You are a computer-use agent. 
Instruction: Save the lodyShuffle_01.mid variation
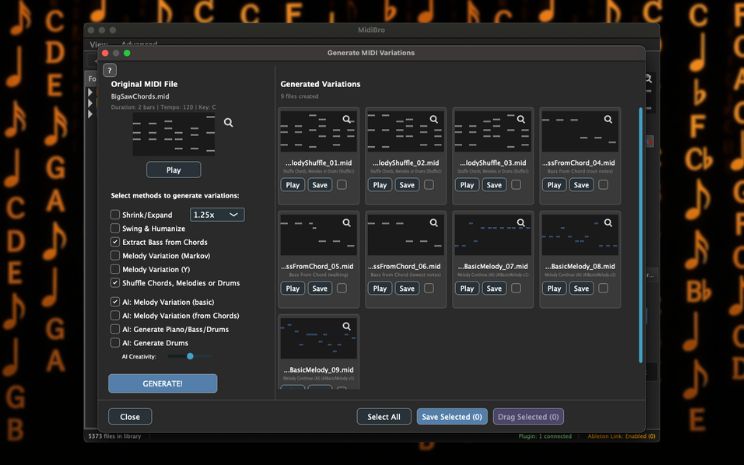pos(320,185)
